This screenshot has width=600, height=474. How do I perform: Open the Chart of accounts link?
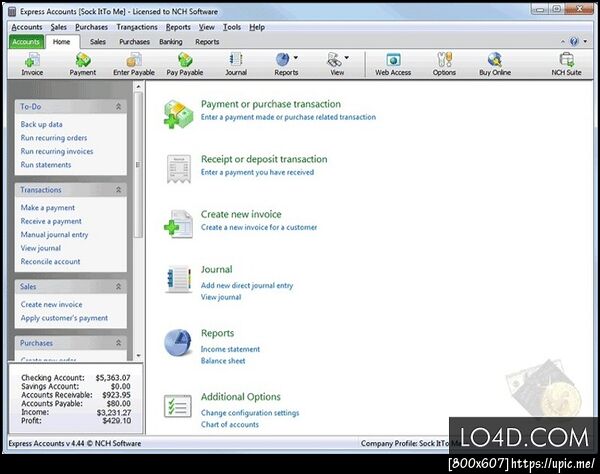[x=230, y=425]
